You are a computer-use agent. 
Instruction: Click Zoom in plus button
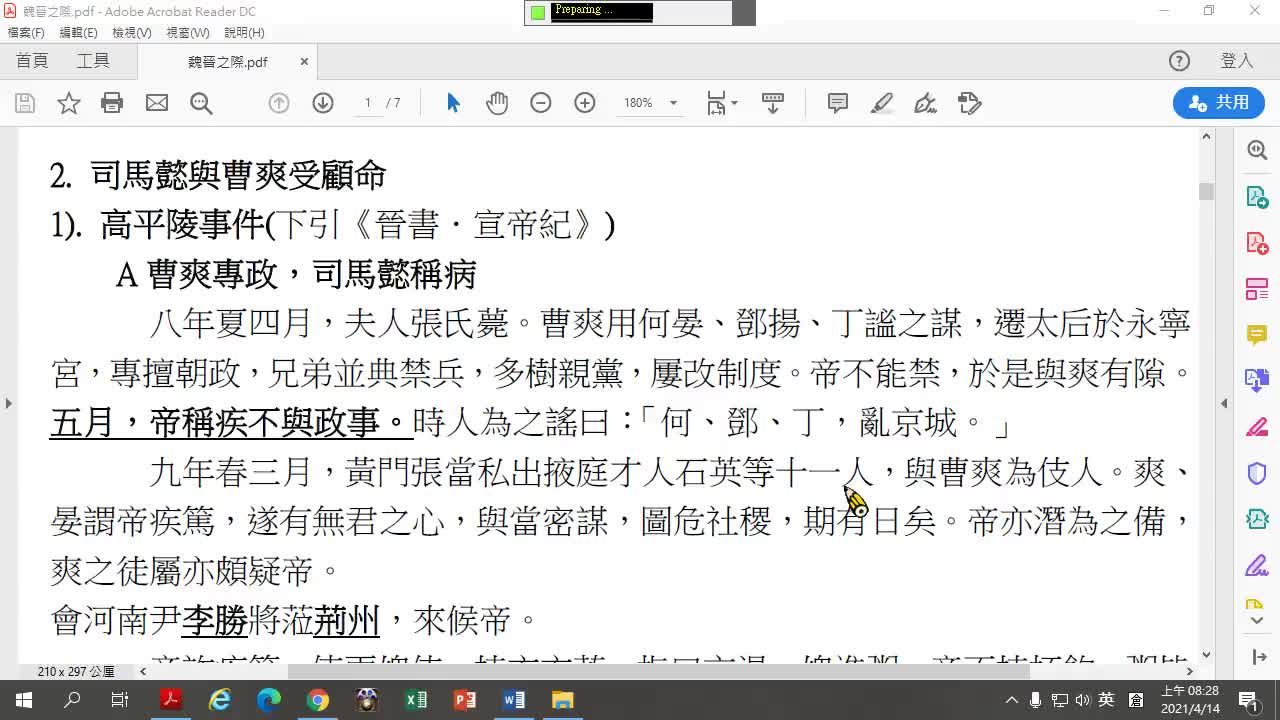585,103
